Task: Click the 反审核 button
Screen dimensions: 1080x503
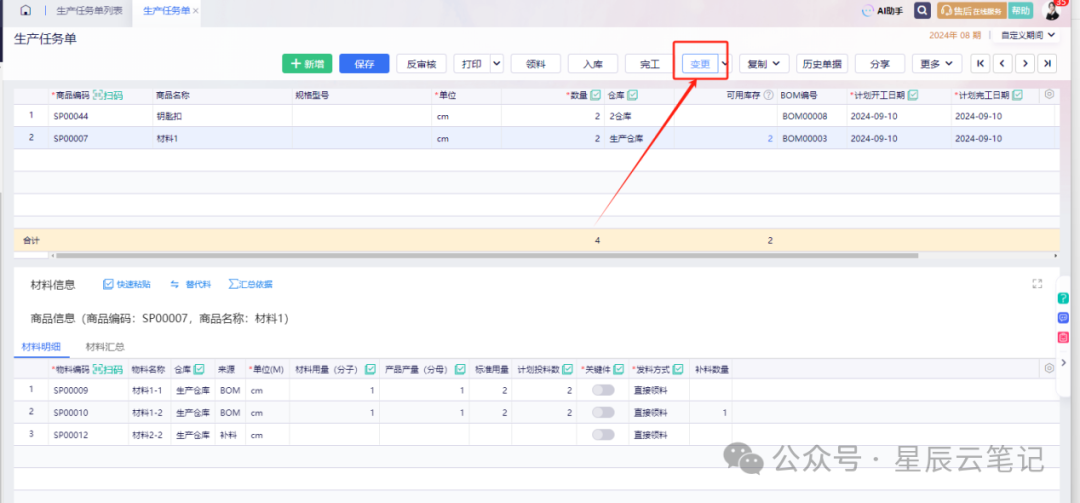Action: click(422, 63)
